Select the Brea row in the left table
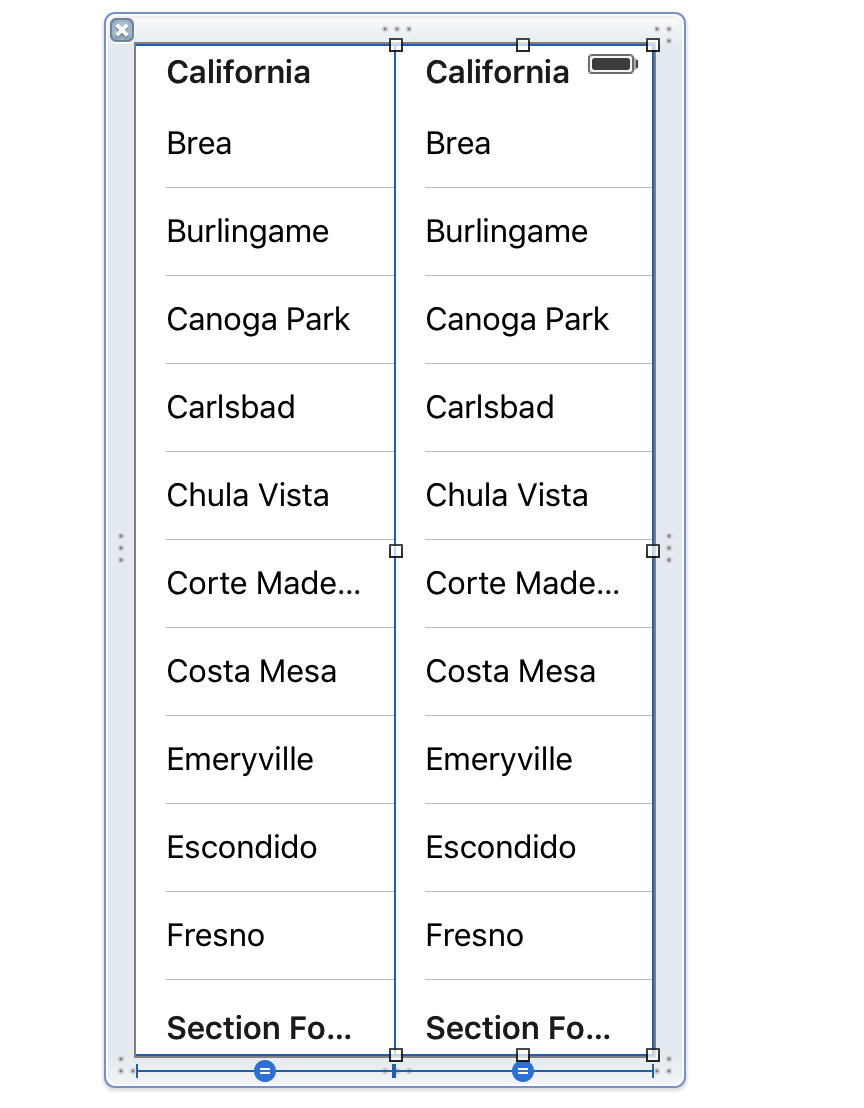 point(199,144)
